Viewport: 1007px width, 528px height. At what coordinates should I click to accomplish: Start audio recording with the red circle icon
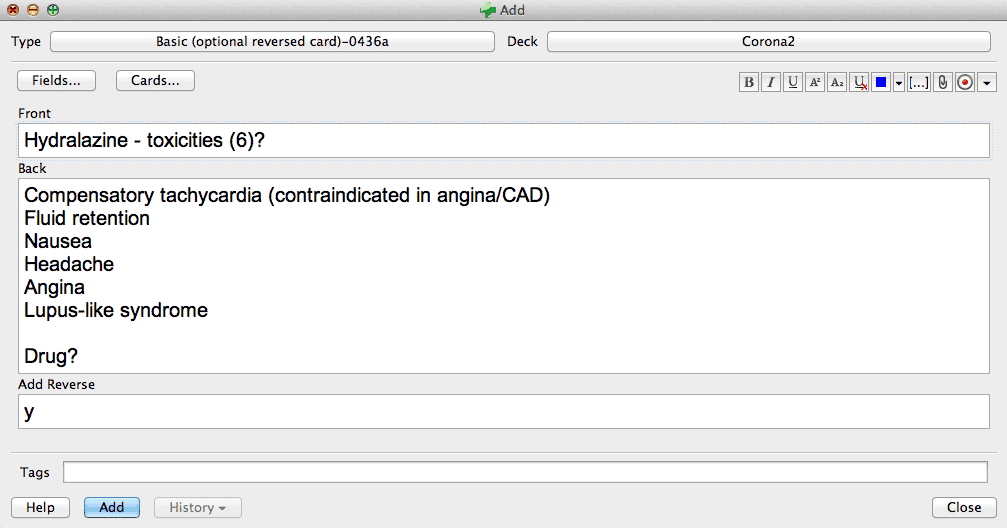(x=965, y=82)
